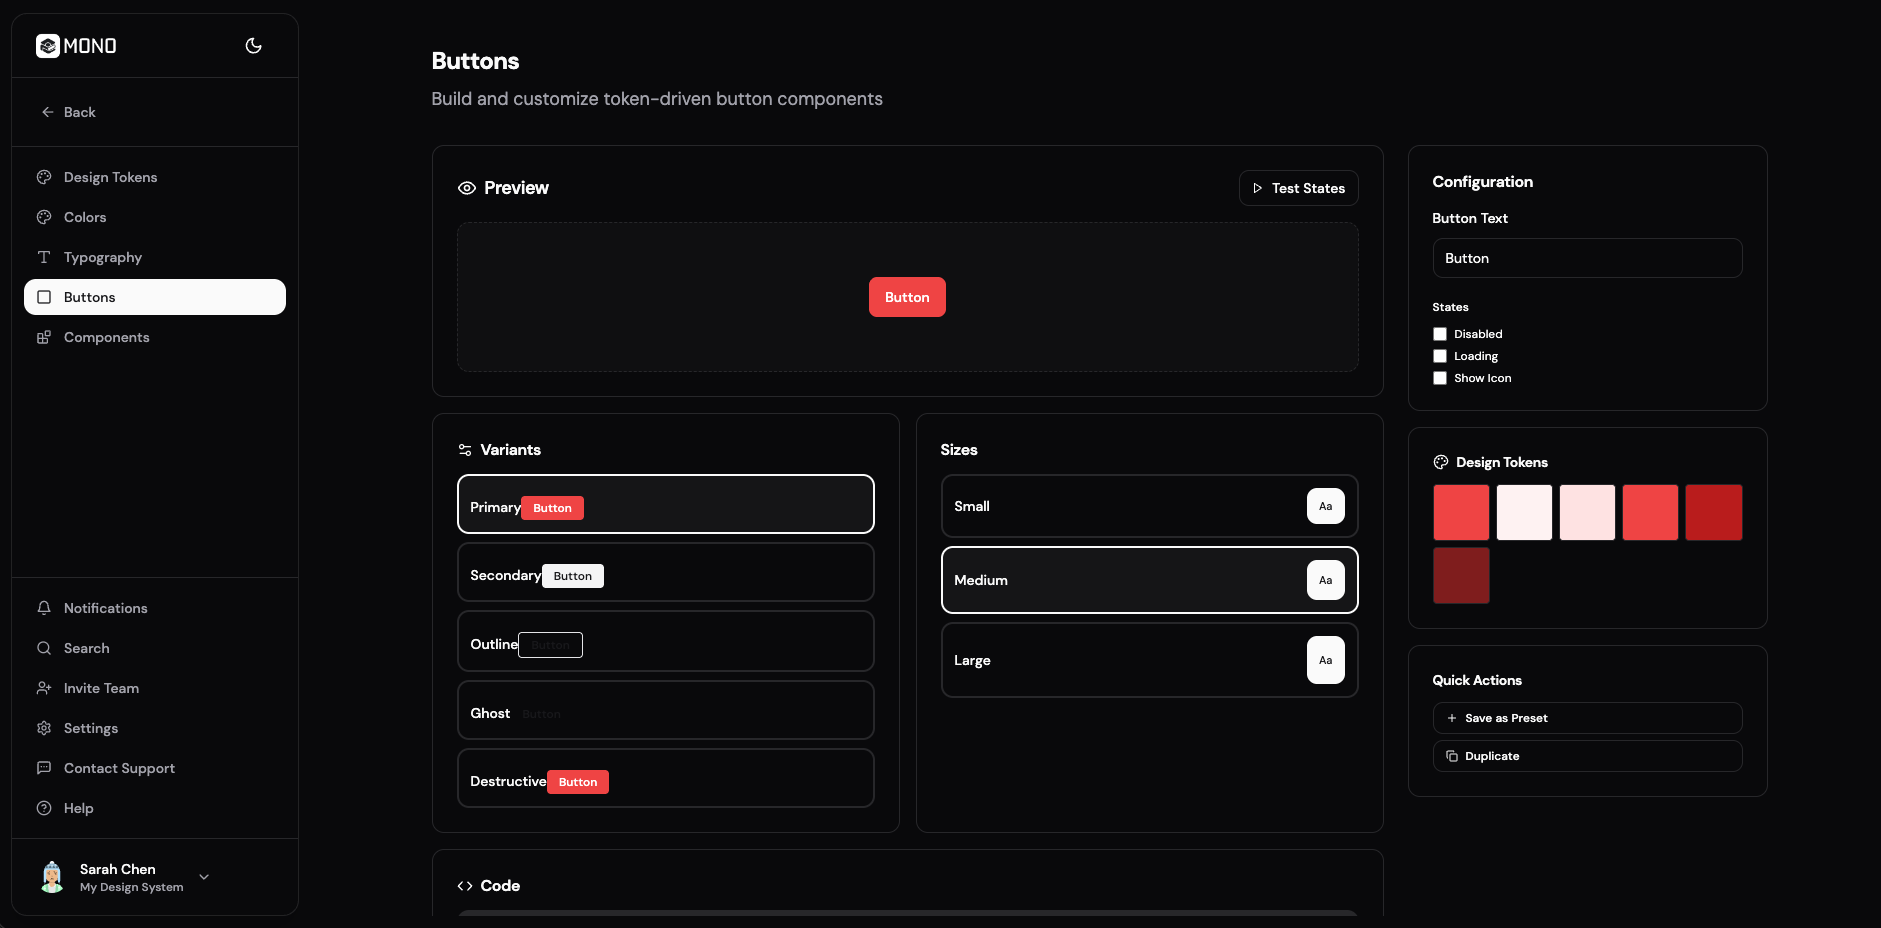Go to Components page in sidebar
The image size is (1881, 928).
[x=106, y=337]
